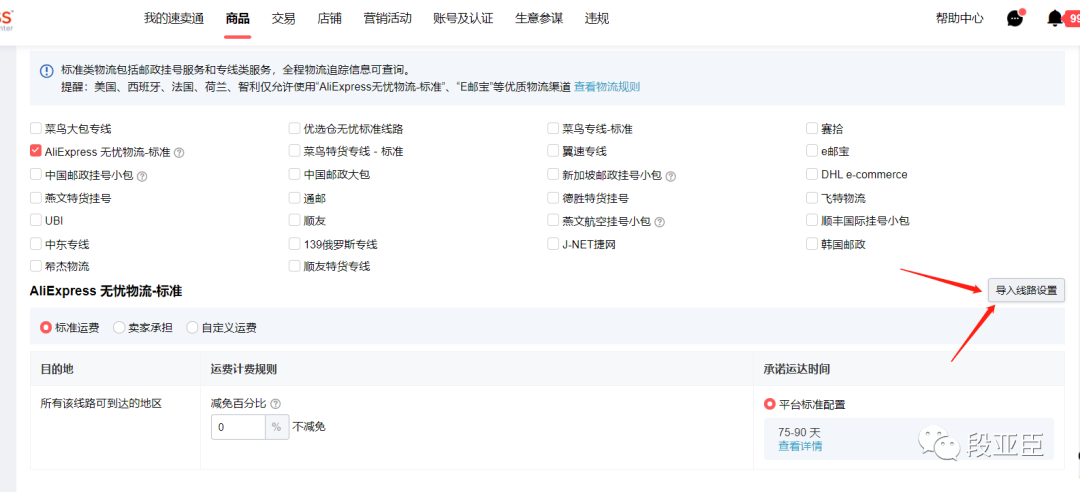1080x492 pixels.
Task: Check the 顺友 checkbox
Action: [x=295, y=221]
